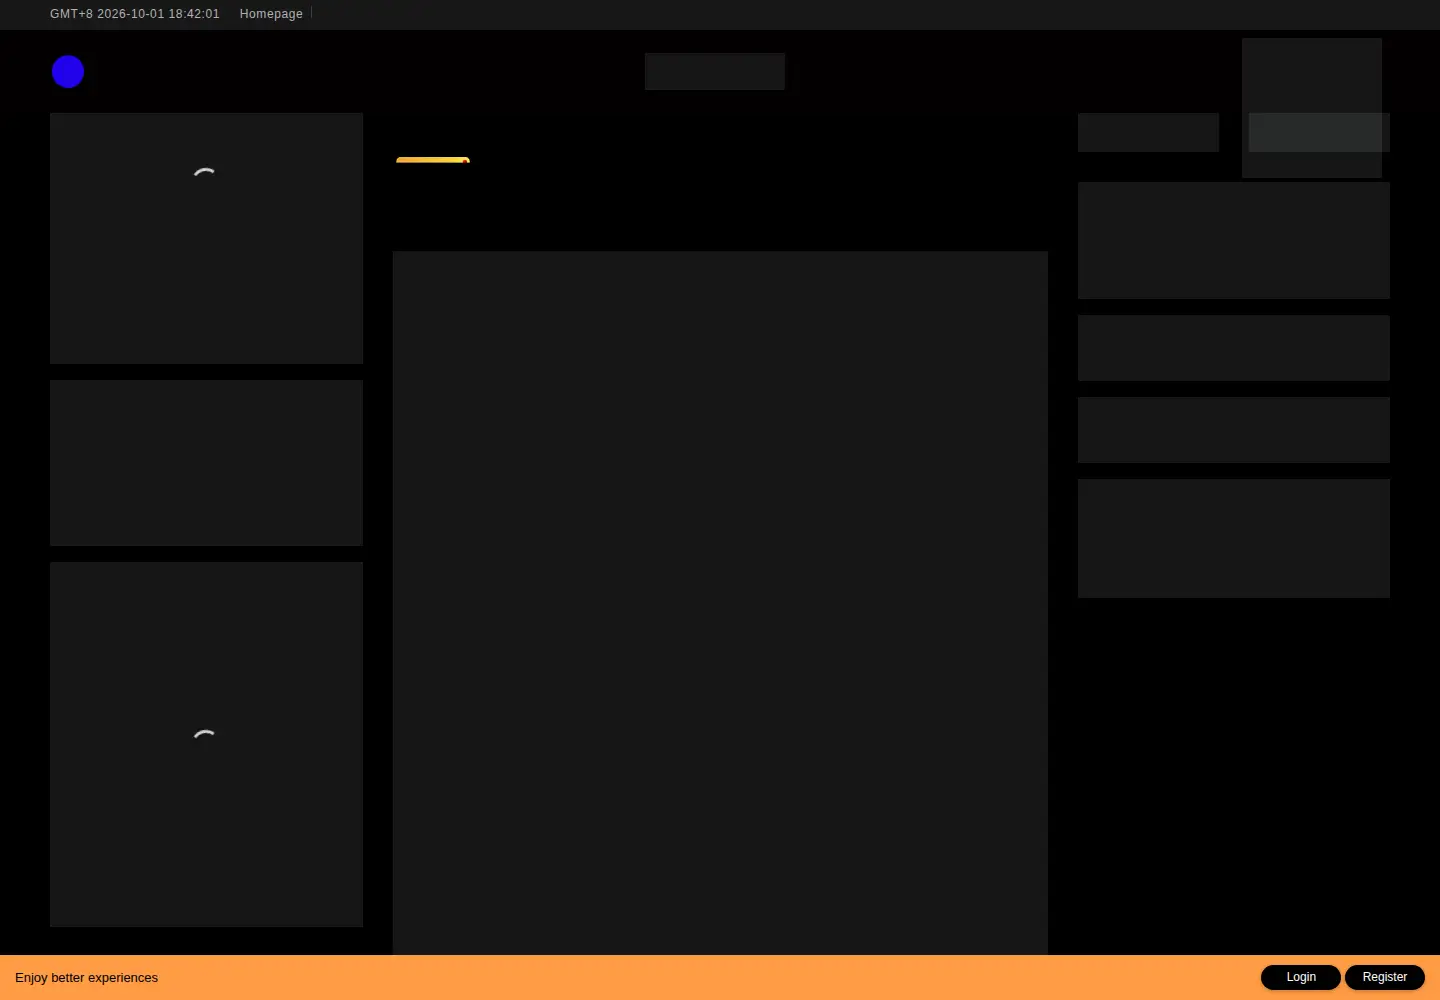Viewport: 1440px width, 1000px height.
Task: Open the Homepage link
Action: 271,14
